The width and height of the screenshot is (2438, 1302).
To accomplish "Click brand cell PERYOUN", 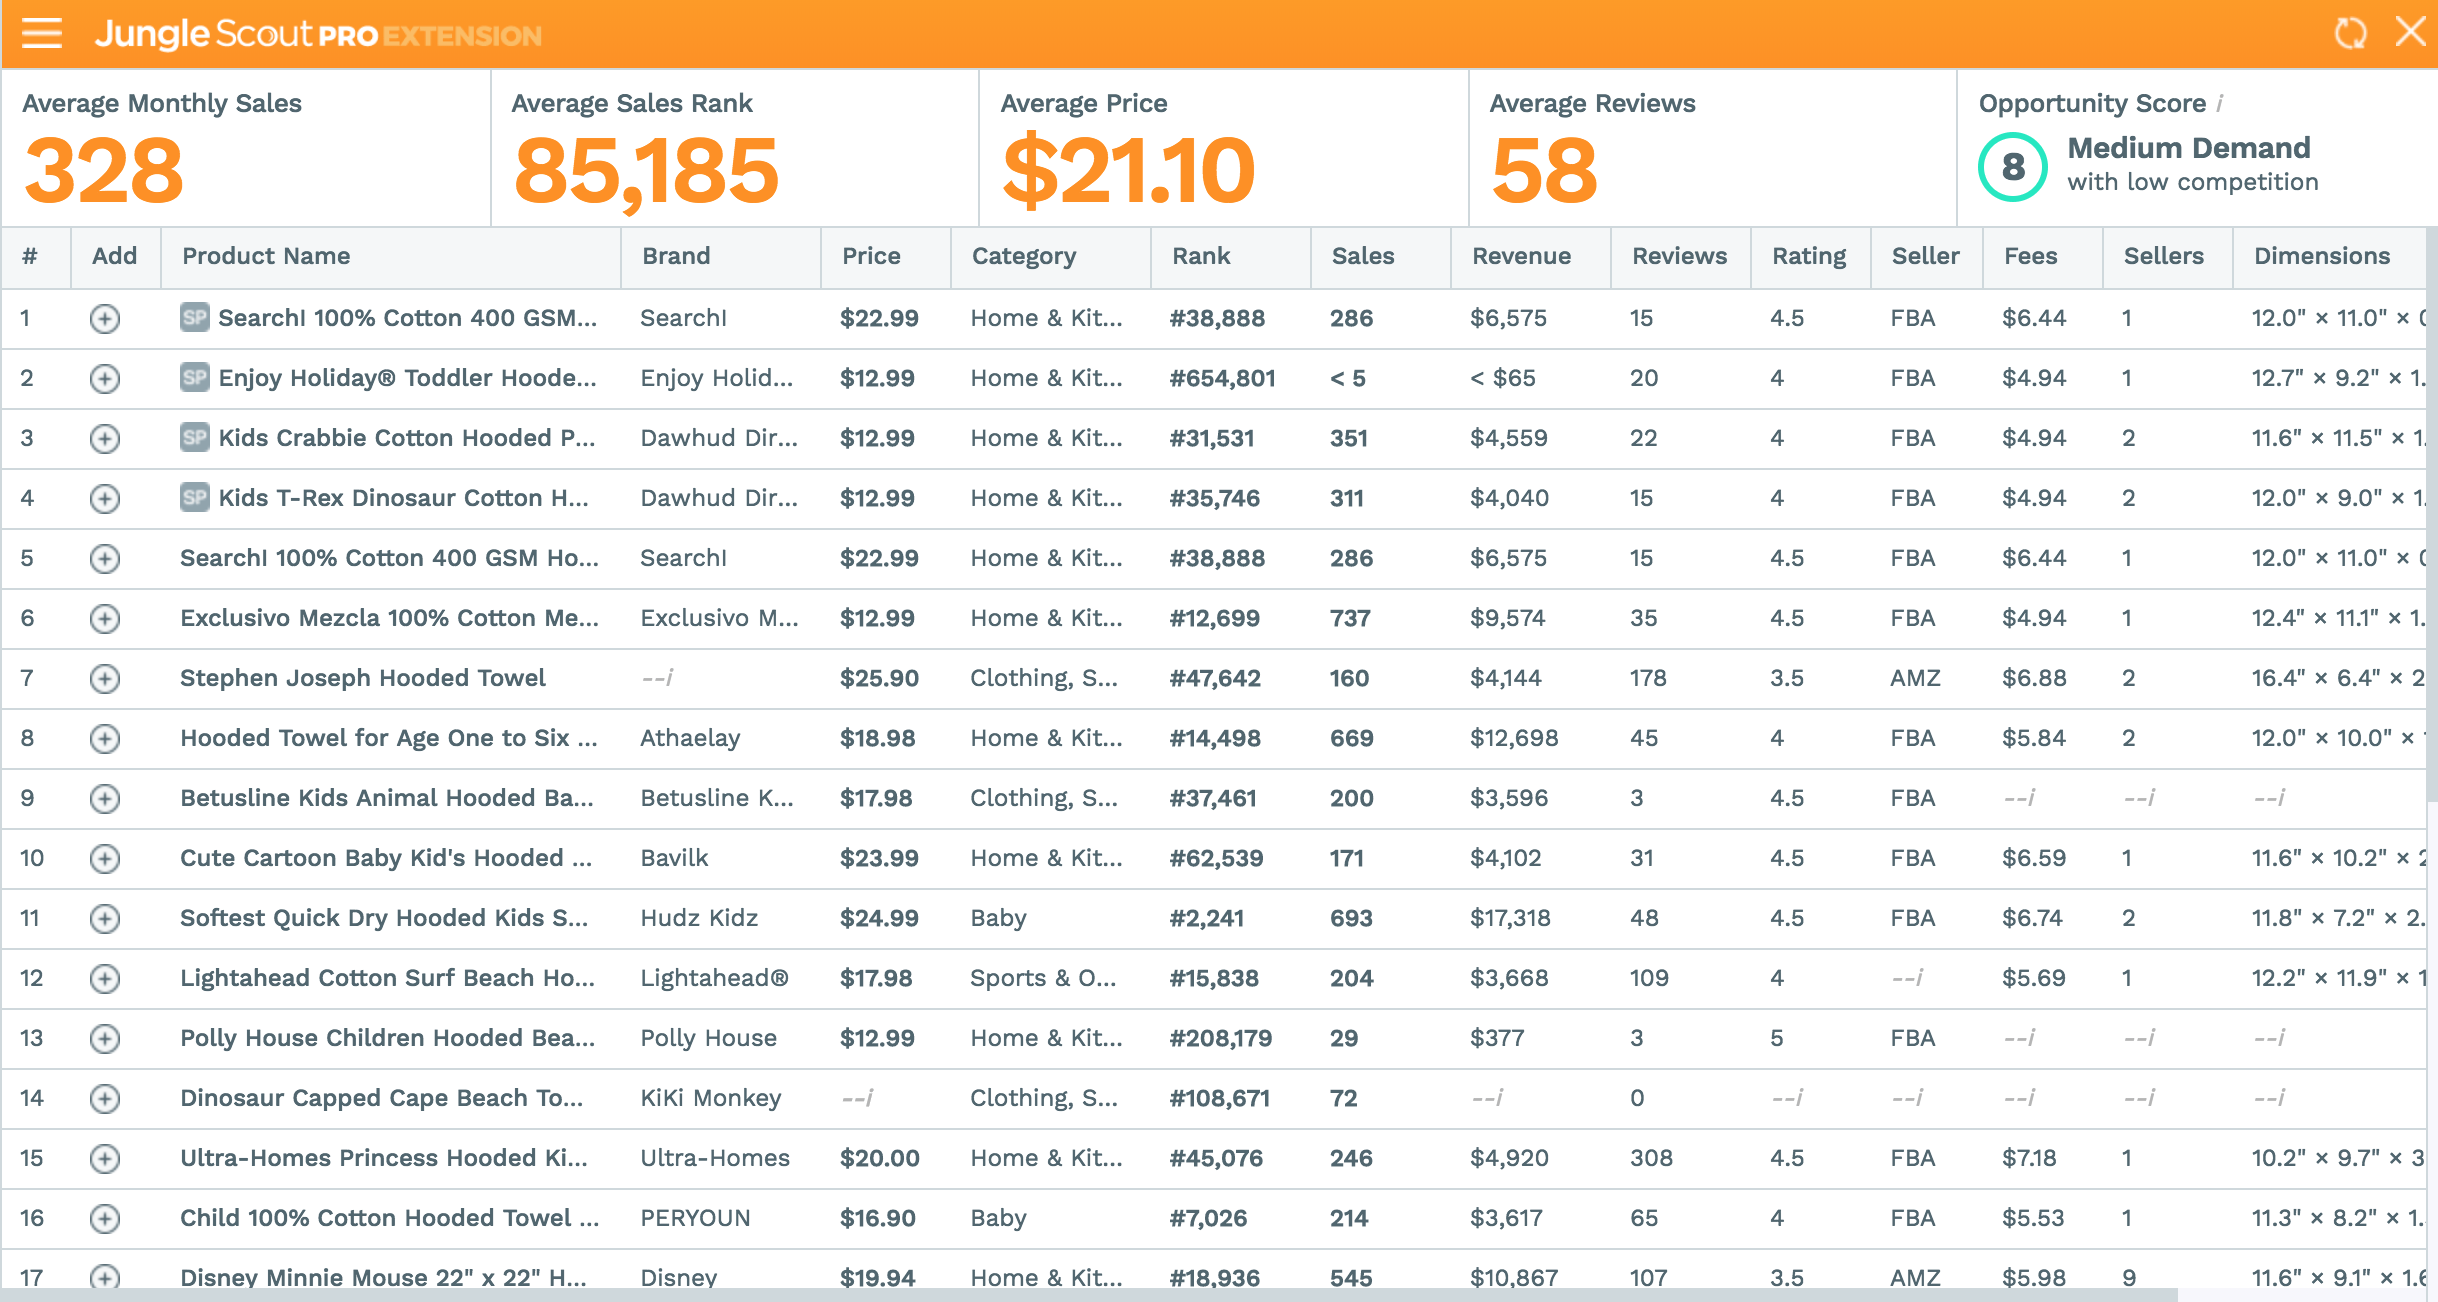I will 695,1218.
